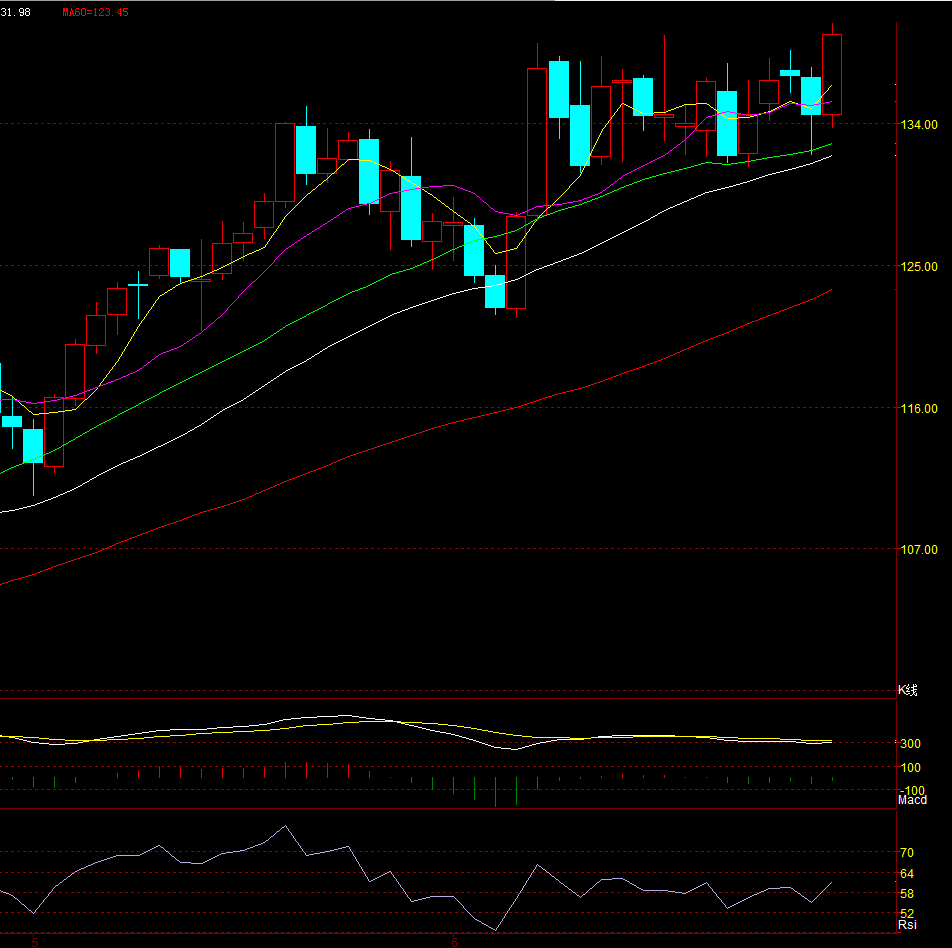
Task: Select the 134.00 price axis label
Action: (919, 124)
